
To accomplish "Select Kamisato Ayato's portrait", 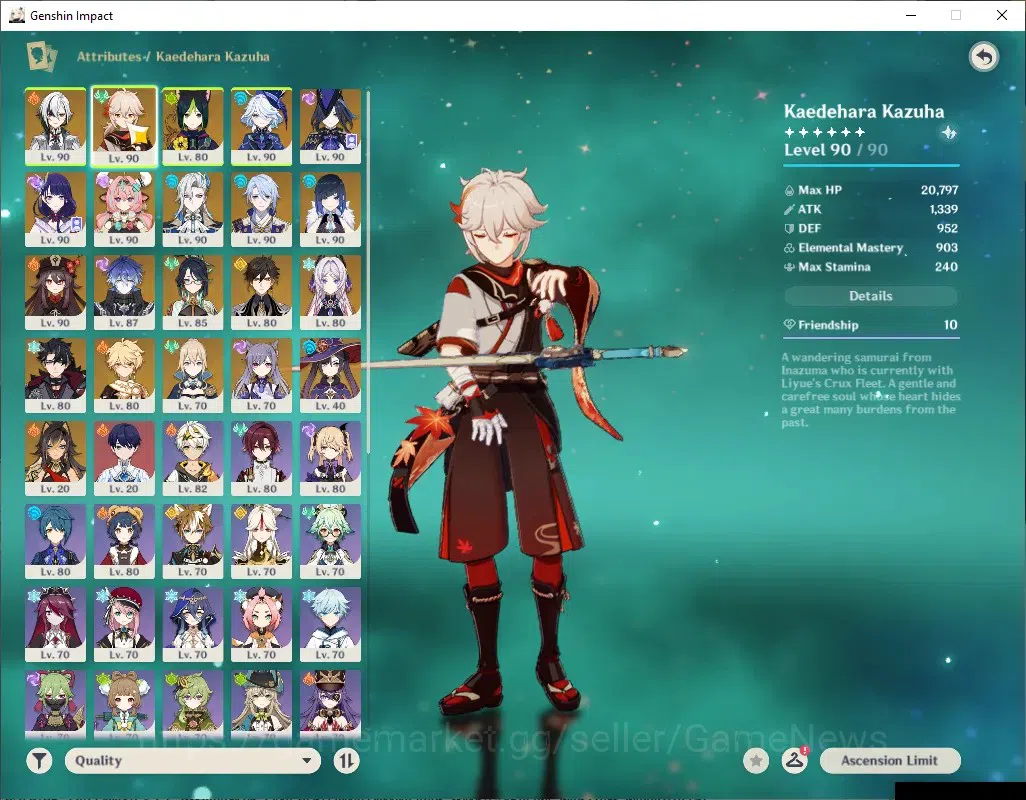I will [x=262, y=209].
